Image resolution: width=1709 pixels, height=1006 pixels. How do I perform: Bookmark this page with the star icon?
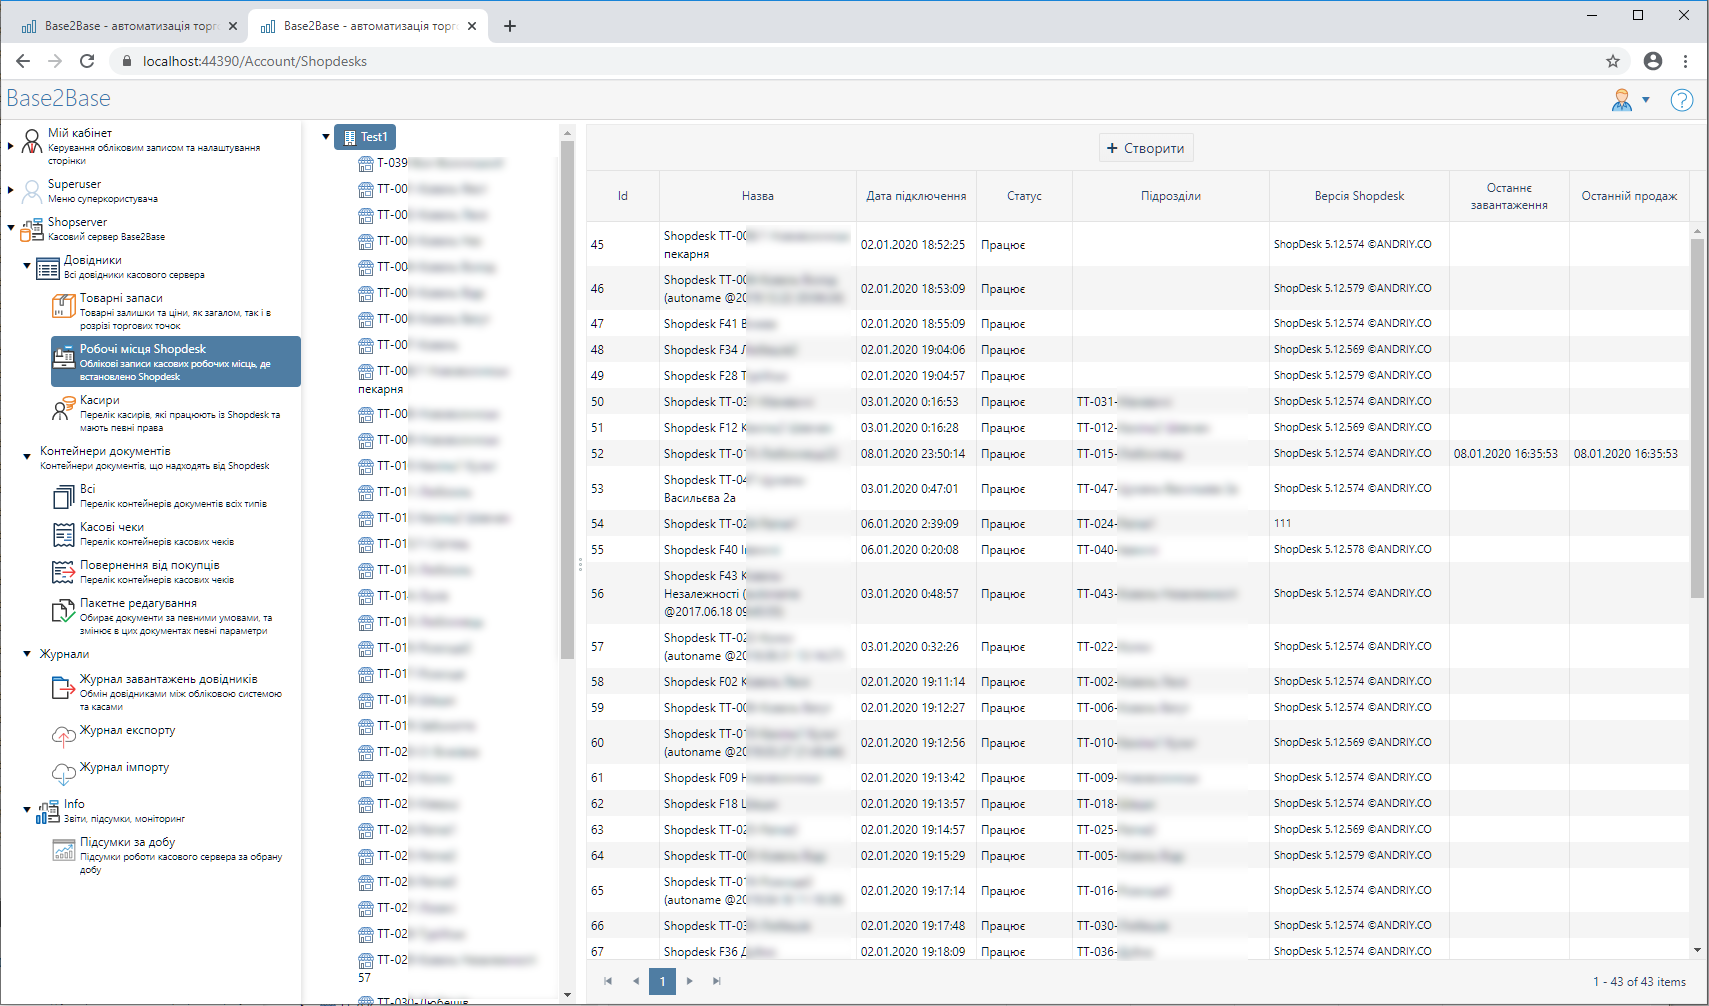coord(1613,61)
